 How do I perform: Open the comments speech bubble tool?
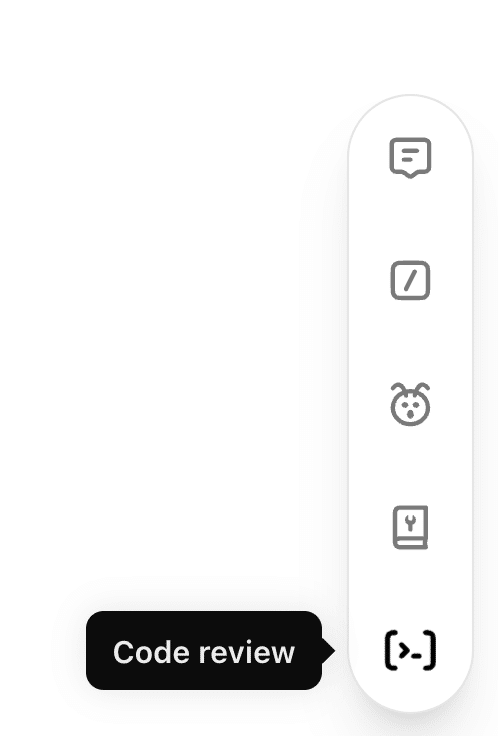coord(410,158)
